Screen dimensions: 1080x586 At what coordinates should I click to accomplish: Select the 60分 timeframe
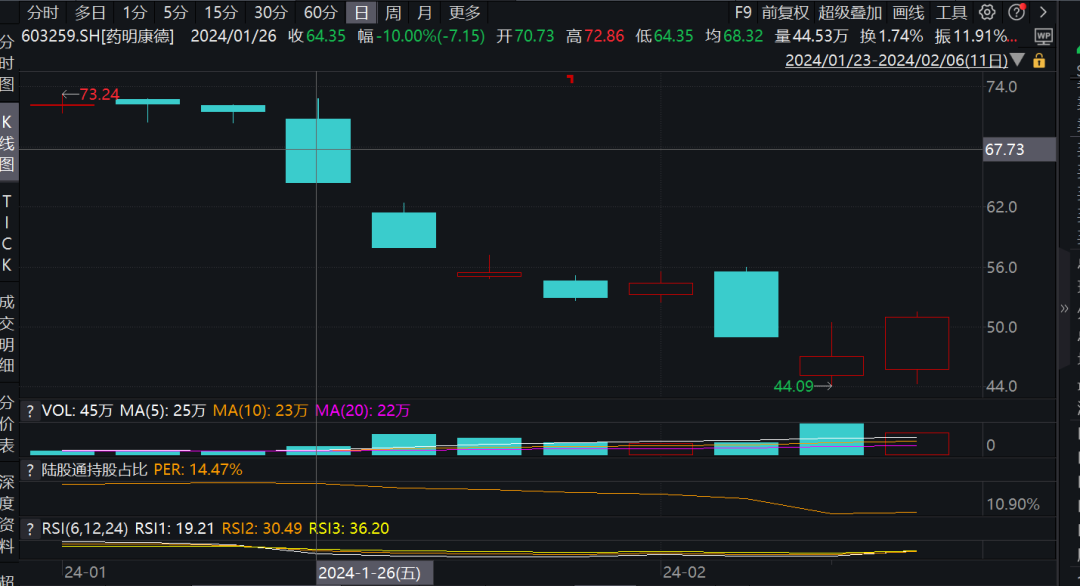click(320, 13)
